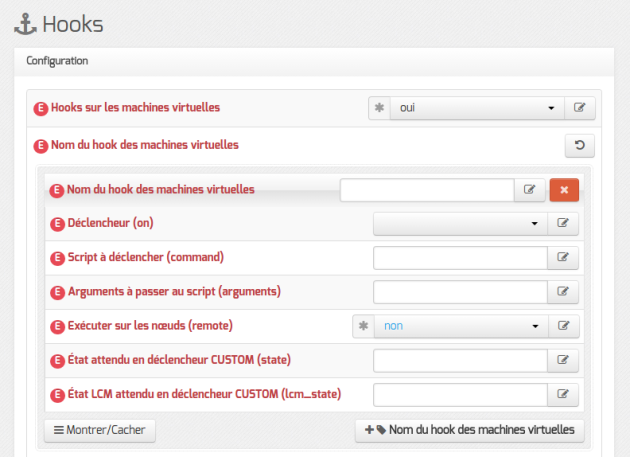630x457 pixels.
Task: Click the Arguments à passer au script field
Action: (460, 291)
